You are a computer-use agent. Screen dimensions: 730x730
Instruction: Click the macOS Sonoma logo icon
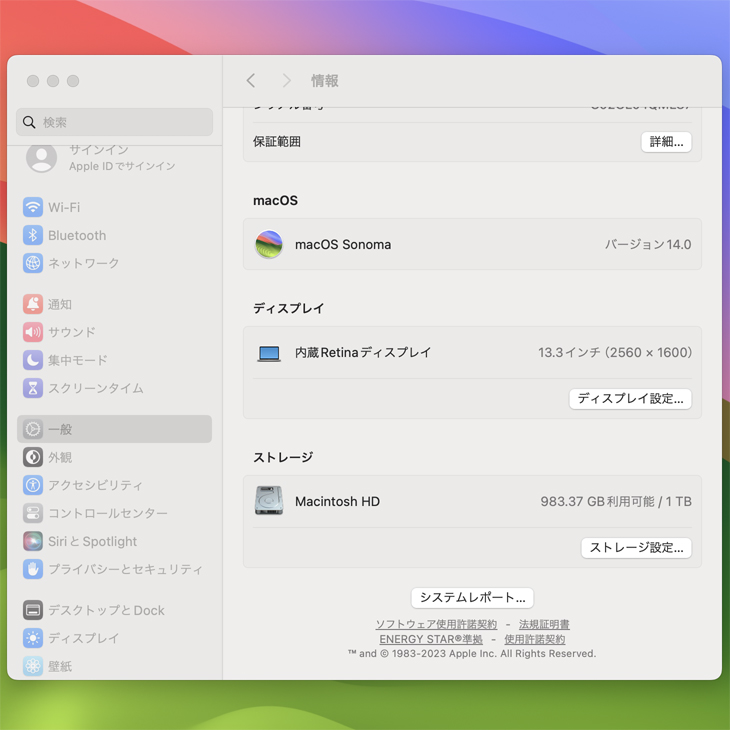269,244
